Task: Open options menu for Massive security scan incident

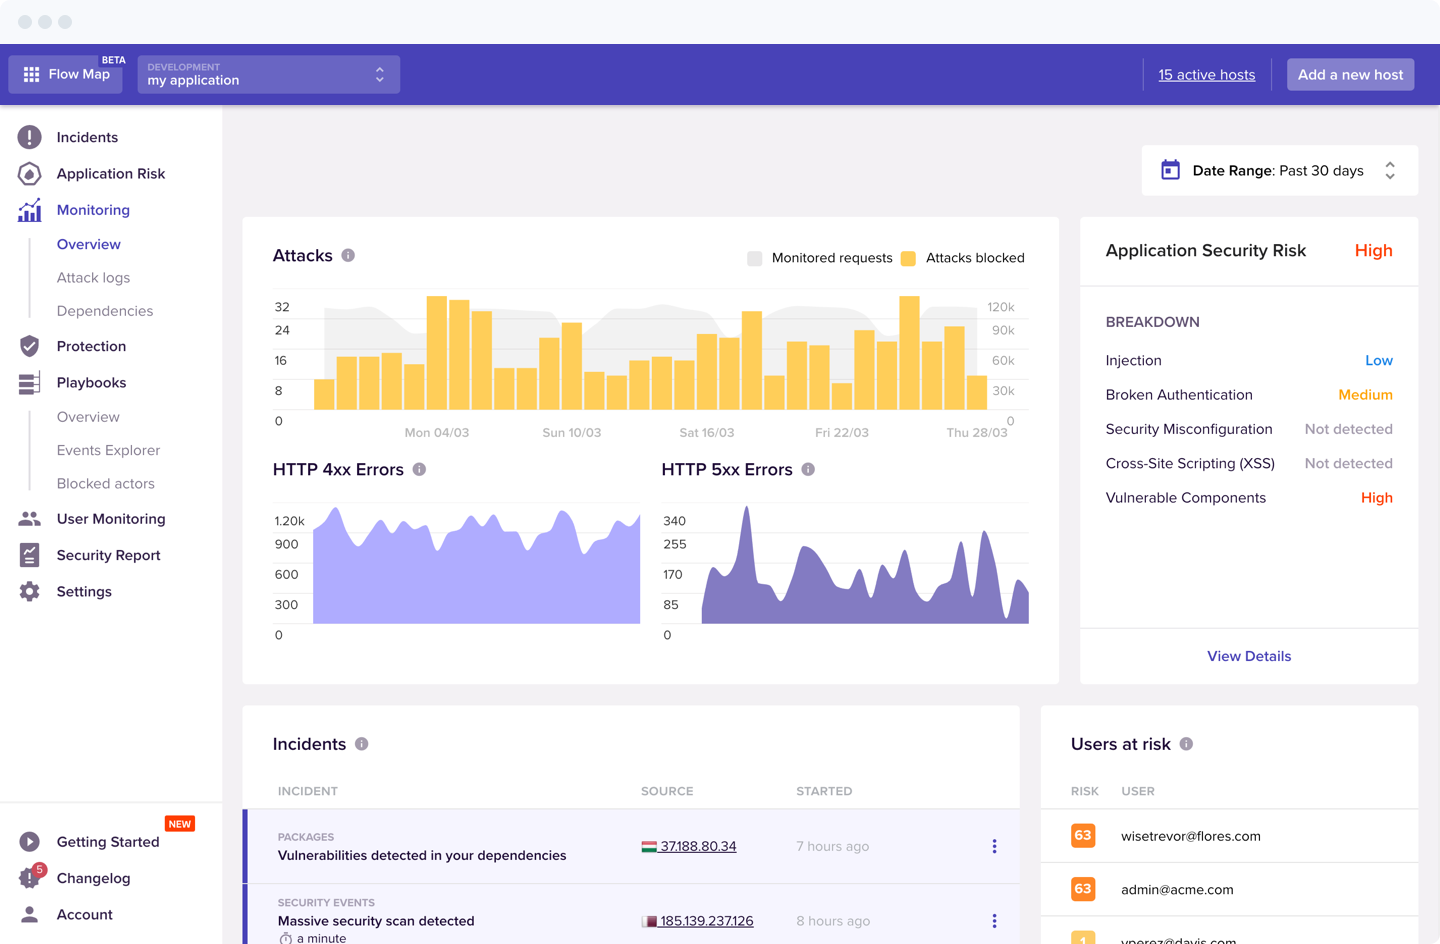Action: click(x=994, y=921)
